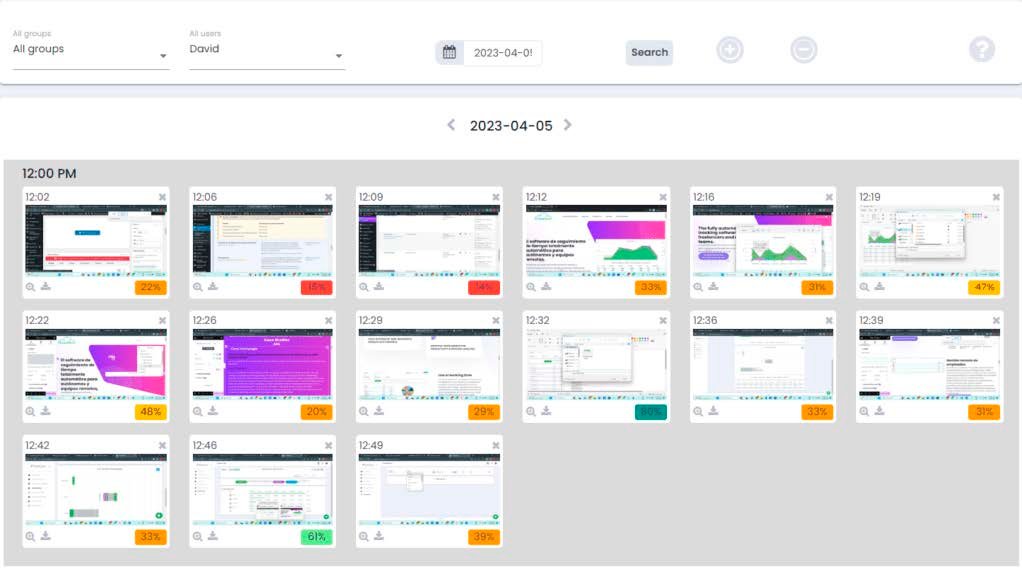Magnify the 12:02 screenshot

point(31,287)
